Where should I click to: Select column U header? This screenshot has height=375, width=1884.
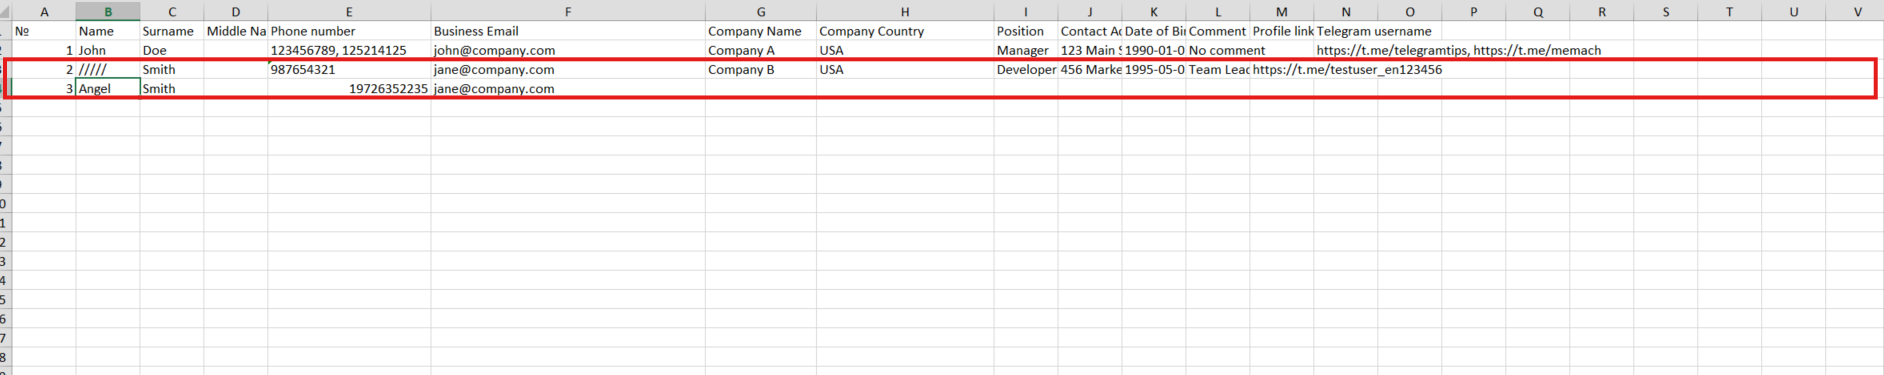click(1794, 12)
